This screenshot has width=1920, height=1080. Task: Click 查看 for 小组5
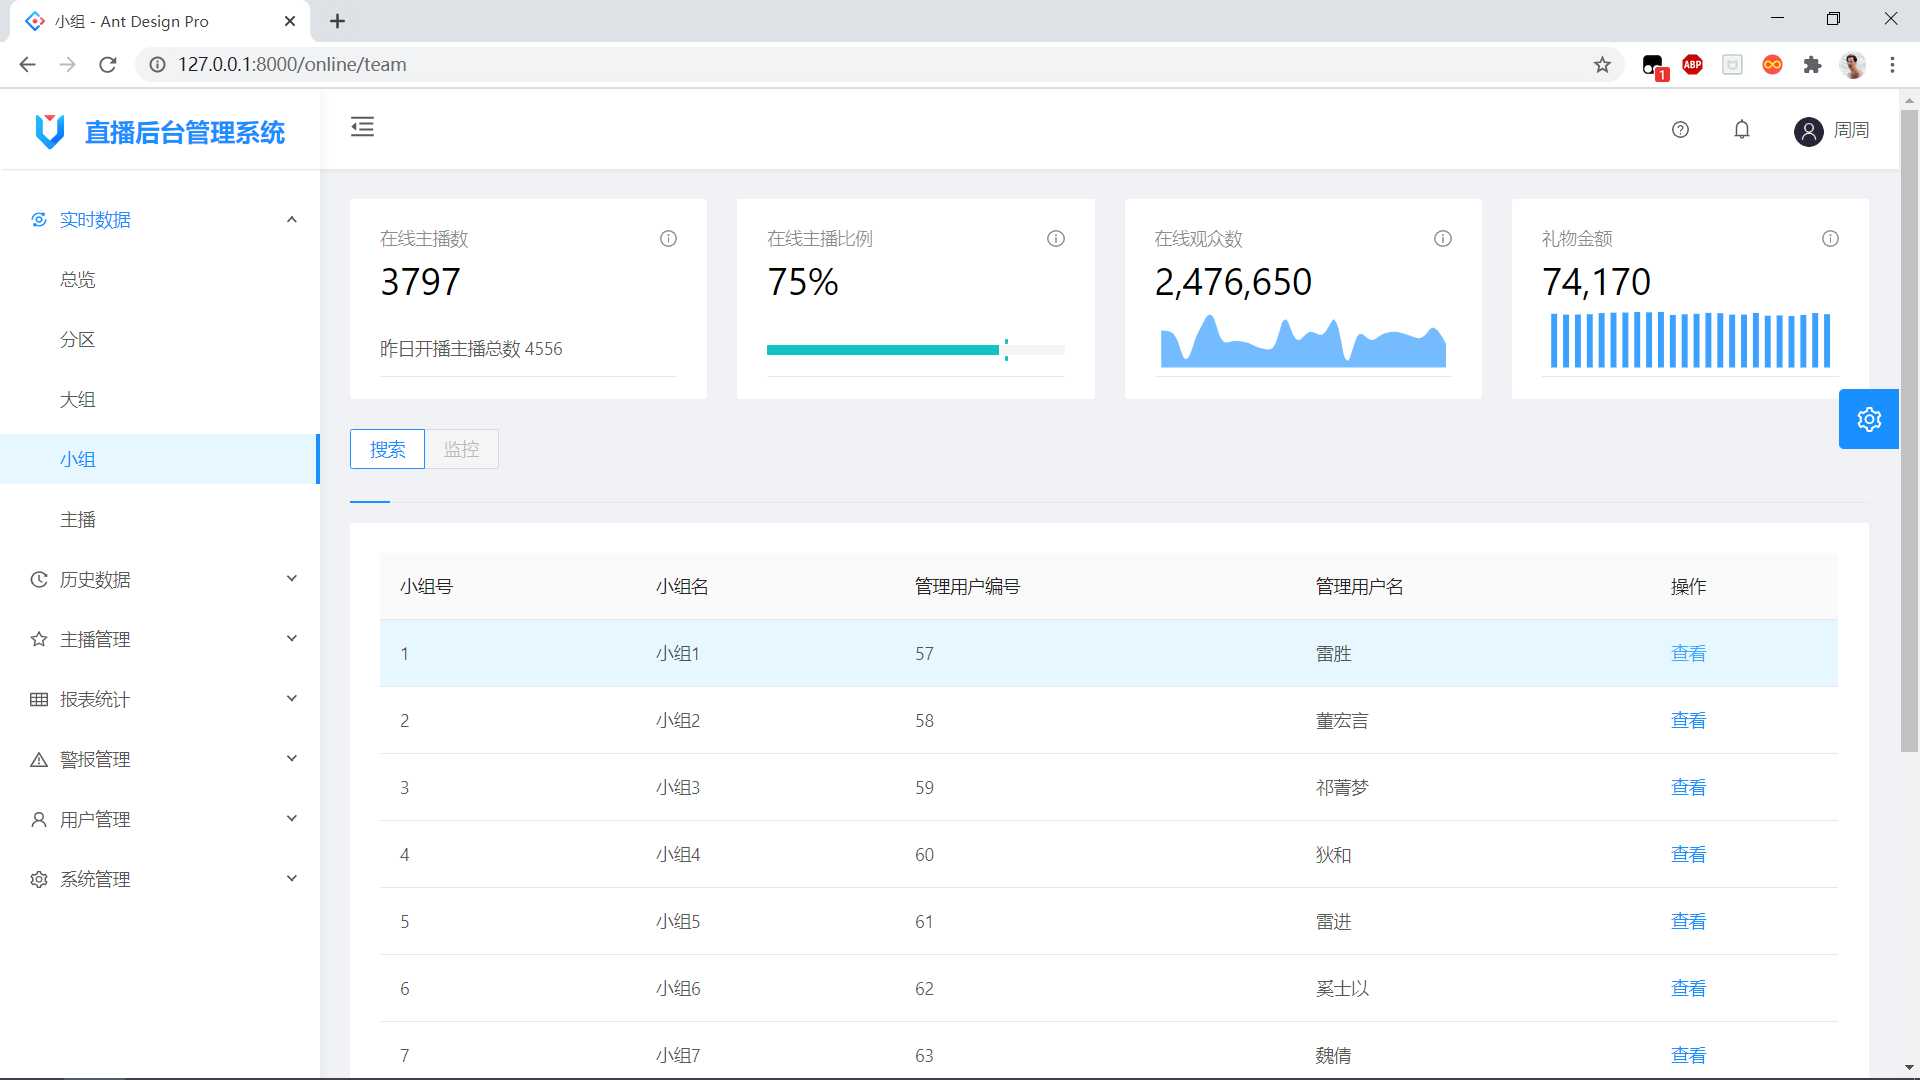click(x=1688, y=922)
